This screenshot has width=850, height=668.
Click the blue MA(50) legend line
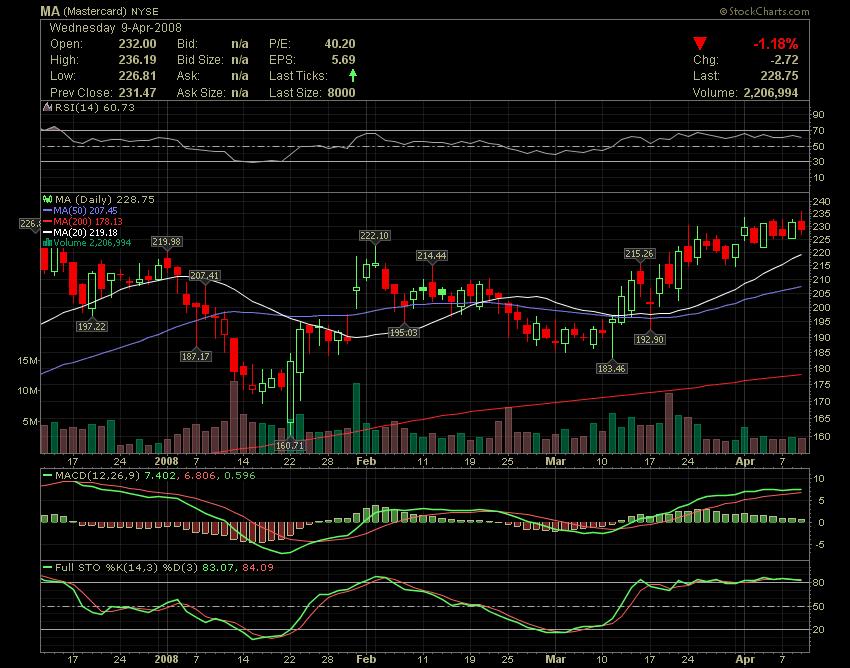point(47,210)
